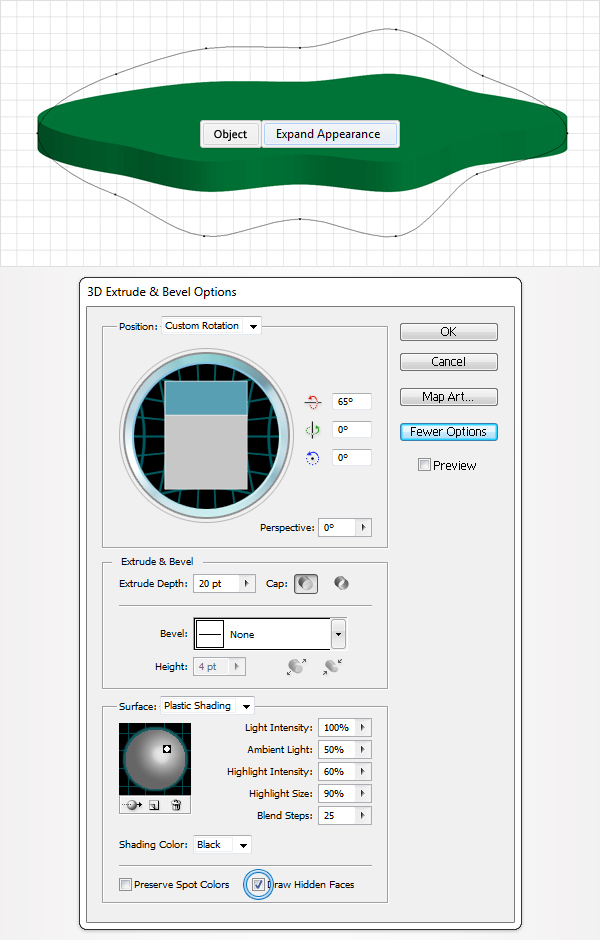
Task: Open Highlight Intensity slider arrow
Action: click(363, 772)
